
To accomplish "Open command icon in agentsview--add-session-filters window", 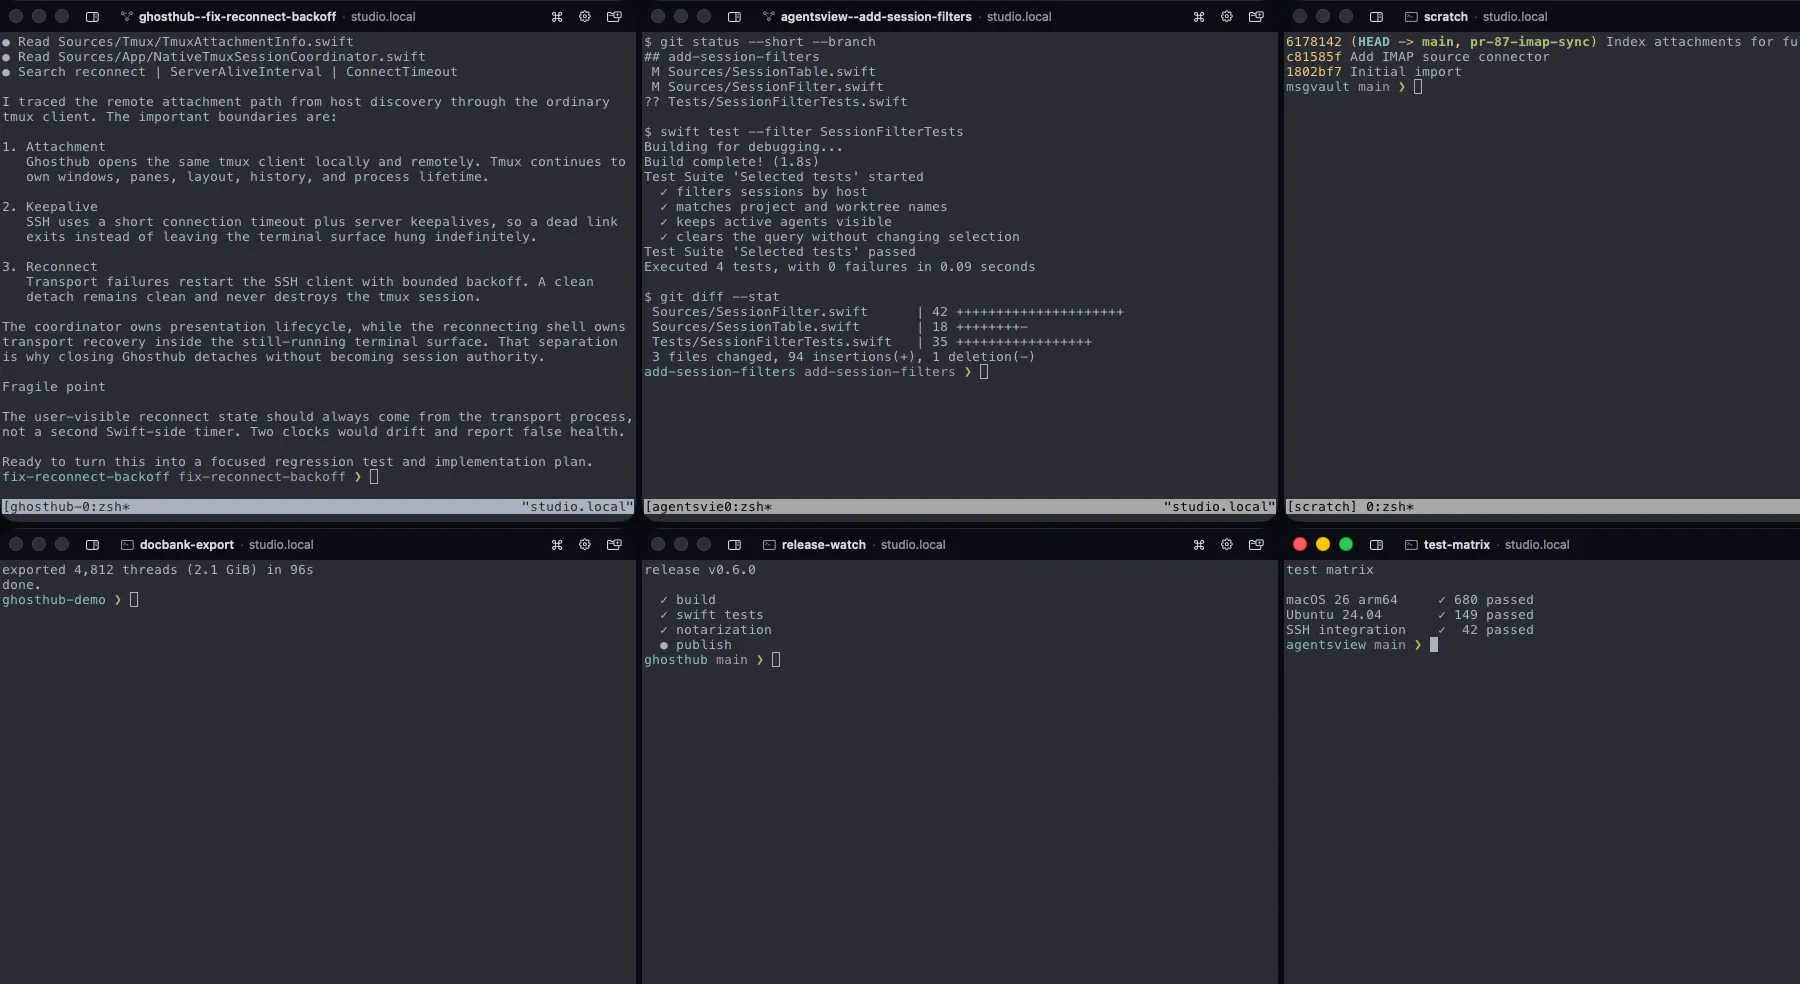I will pyautogui.click(x=1199, y=16).
